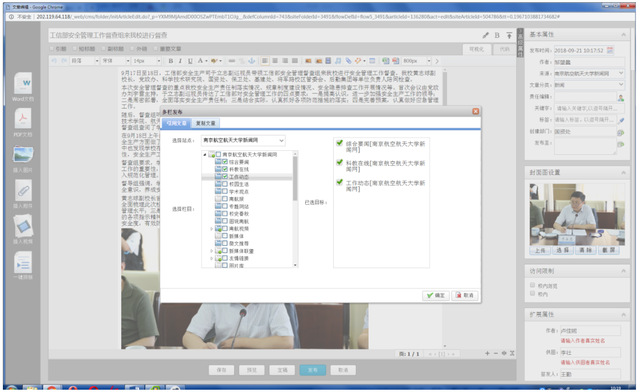This screenshot has height=392, width=640.
Task: Click the PDF文档 import icon
Action: coord(23,120)
